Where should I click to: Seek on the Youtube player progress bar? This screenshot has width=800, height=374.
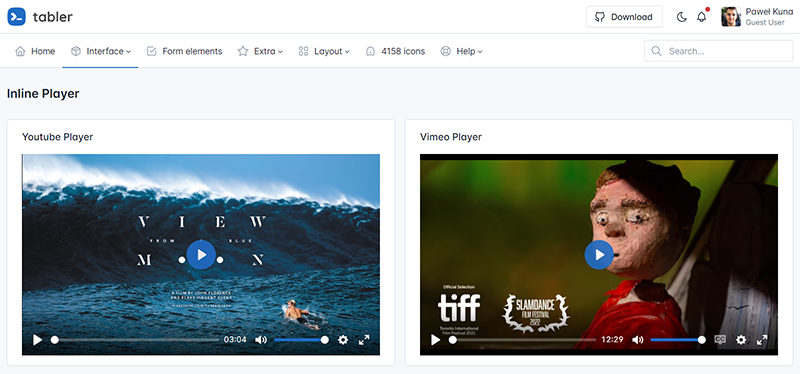[x=135, y=340]
